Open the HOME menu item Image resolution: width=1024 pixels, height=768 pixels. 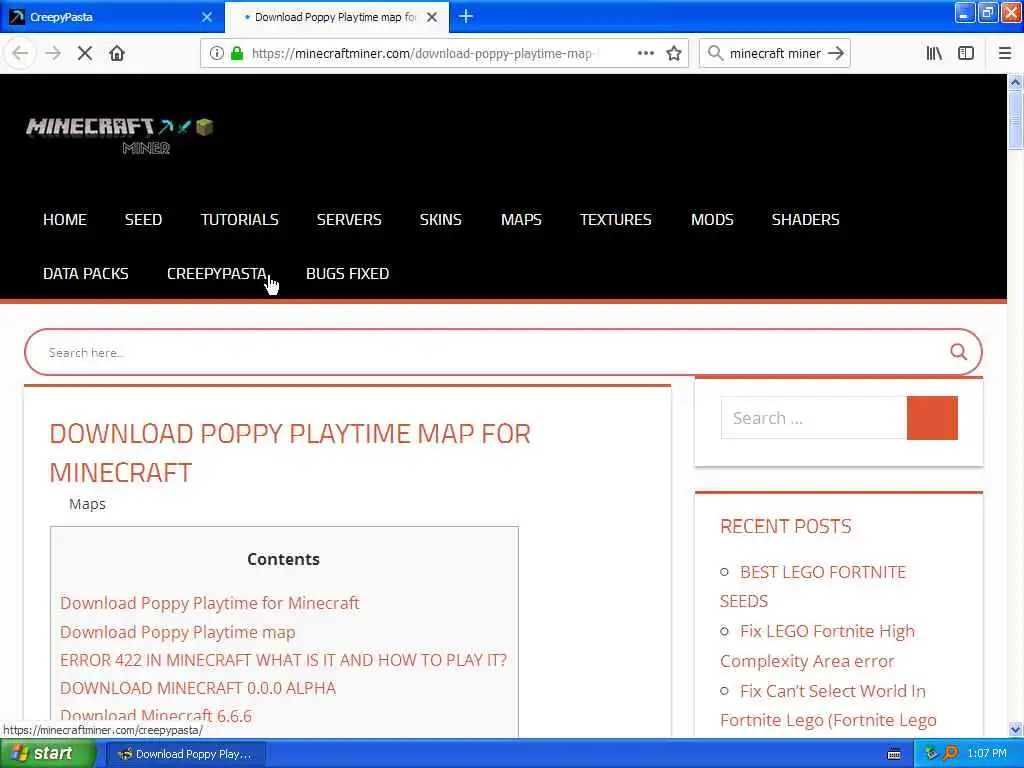(65, 219)
